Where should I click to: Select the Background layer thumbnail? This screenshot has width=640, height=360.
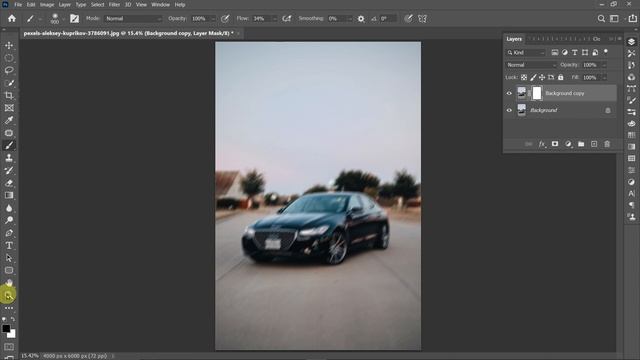coord(522,110)
